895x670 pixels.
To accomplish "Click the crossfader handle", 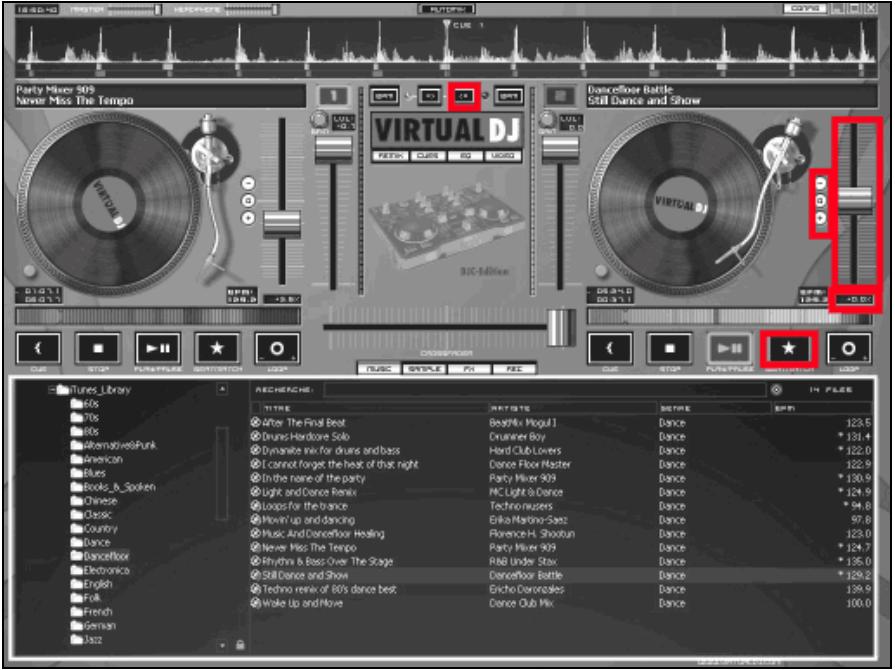I will [x=562, y=327].
